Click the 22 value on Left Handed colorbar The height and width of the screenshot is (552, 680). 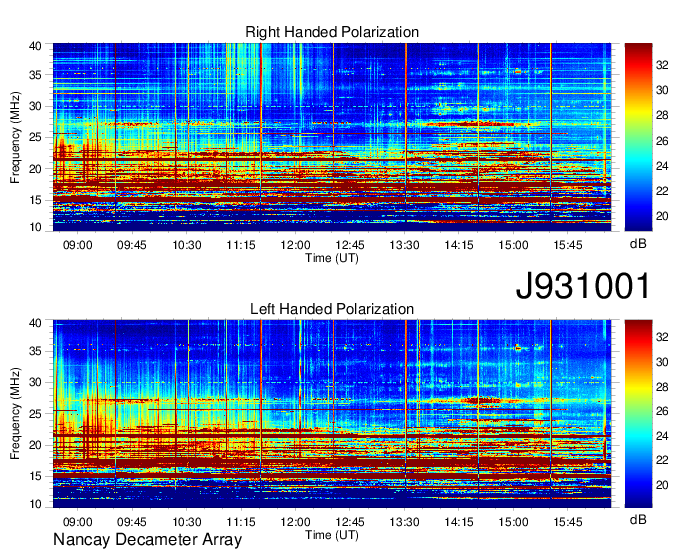pyautogui.click(x=662, y=461)
